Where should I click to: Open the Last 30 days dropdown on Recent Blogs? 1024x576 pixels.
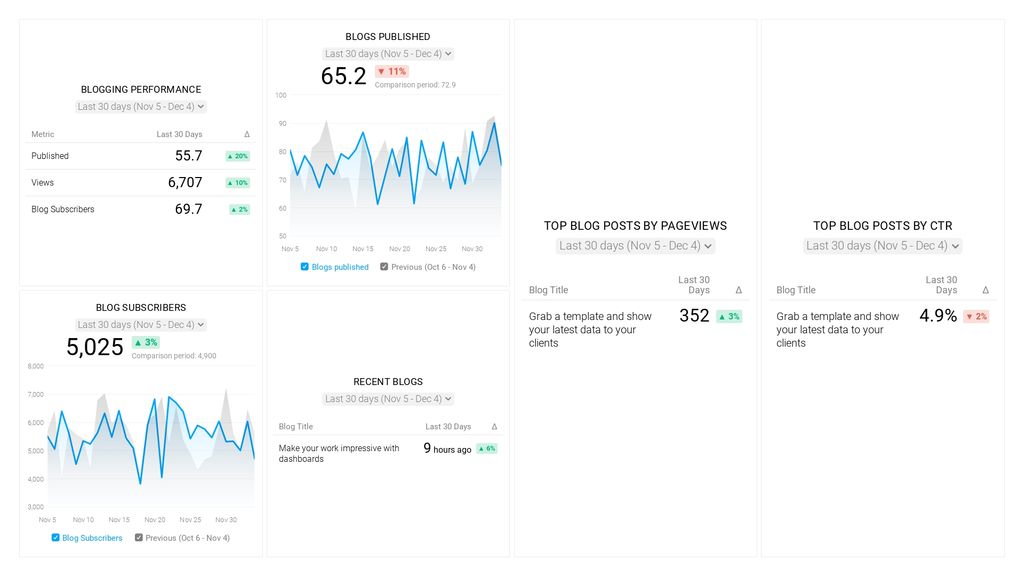pos(387,398)
